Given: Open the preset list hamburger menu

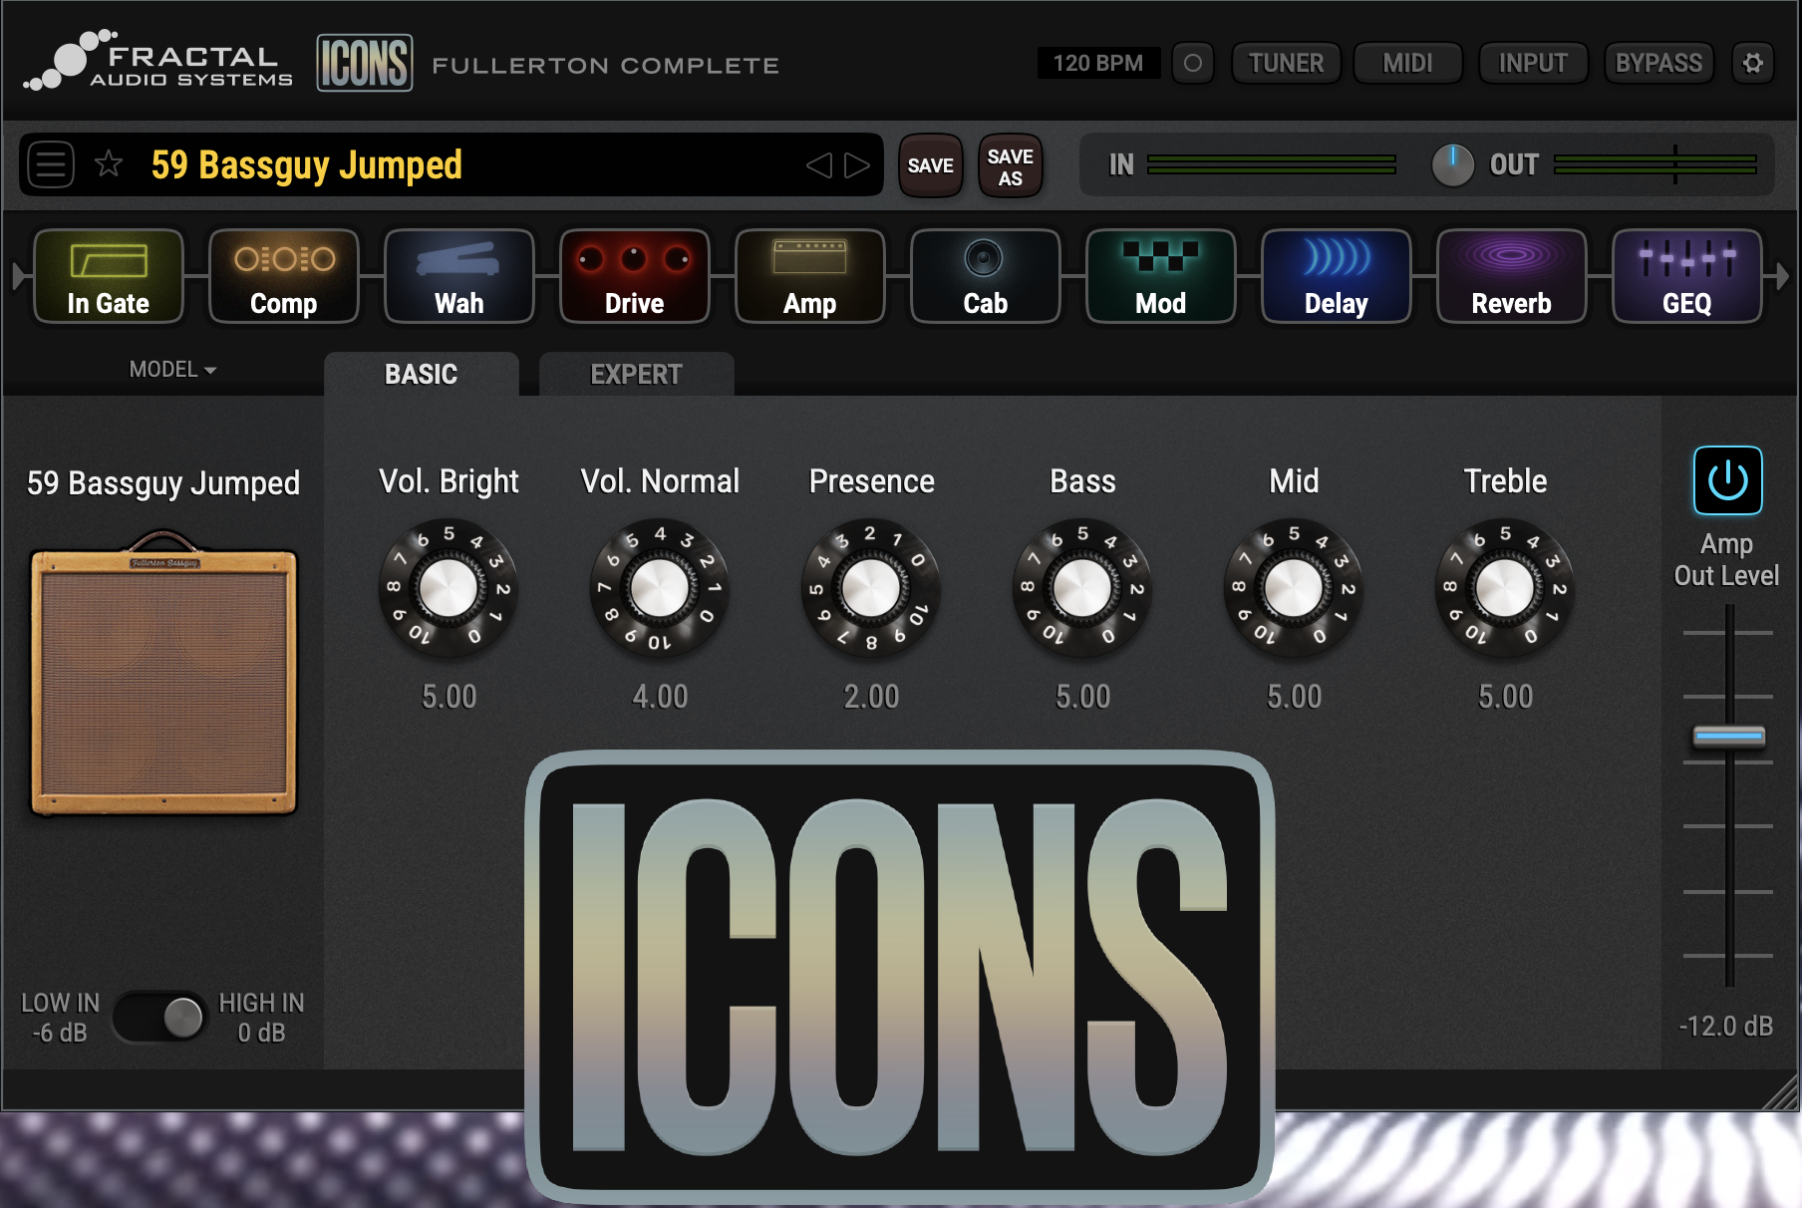Looking at the screenshot, I should point(51,164).
